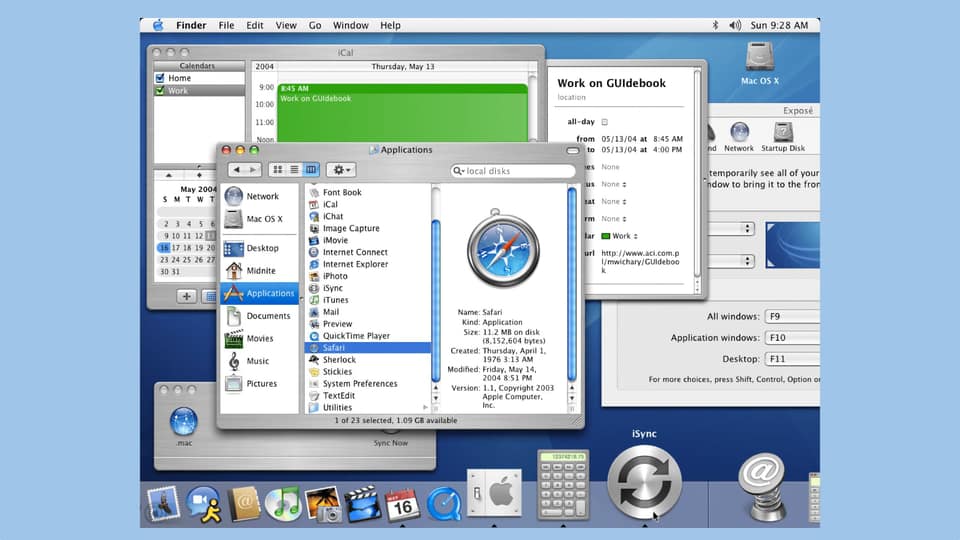The height and width of the screenshot is (540, 960).
Task: Enable the all-day event checkbox
Action: tap(604, 122)
